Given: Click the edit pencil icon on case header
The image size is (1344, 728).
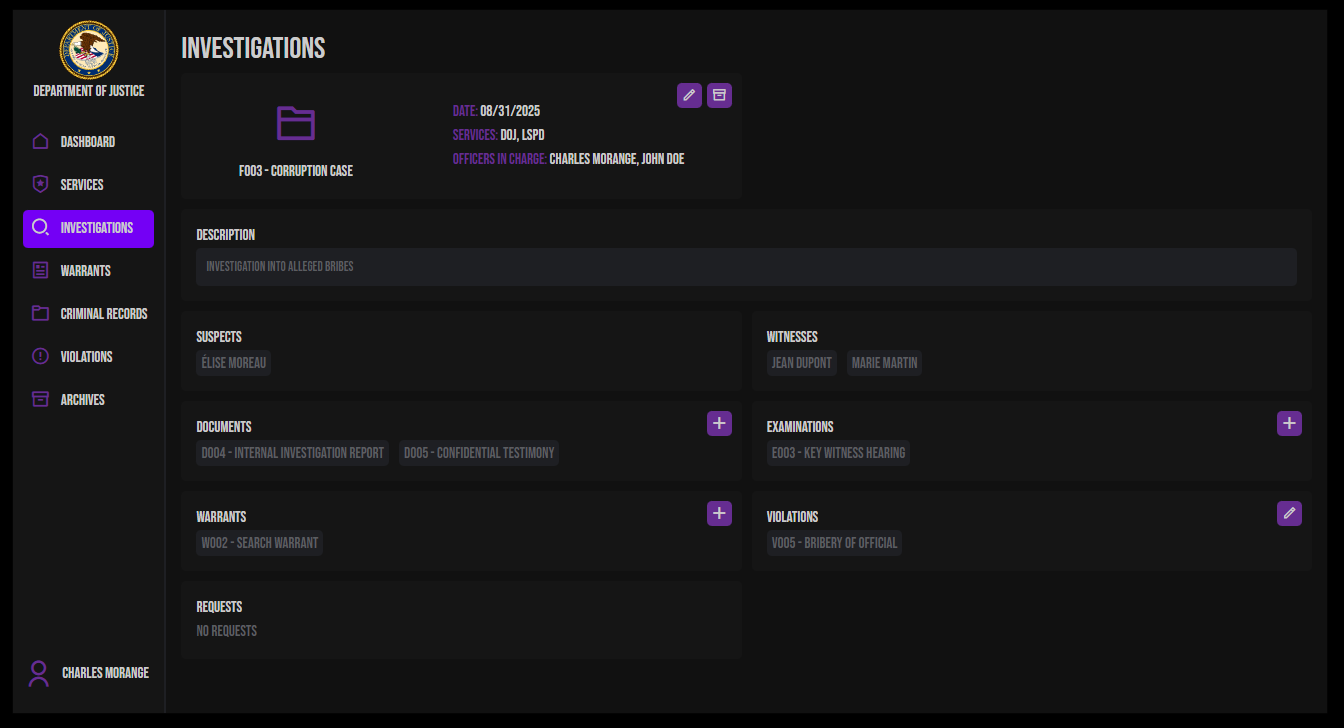Looking at the screenshot, I should [689, 96].
